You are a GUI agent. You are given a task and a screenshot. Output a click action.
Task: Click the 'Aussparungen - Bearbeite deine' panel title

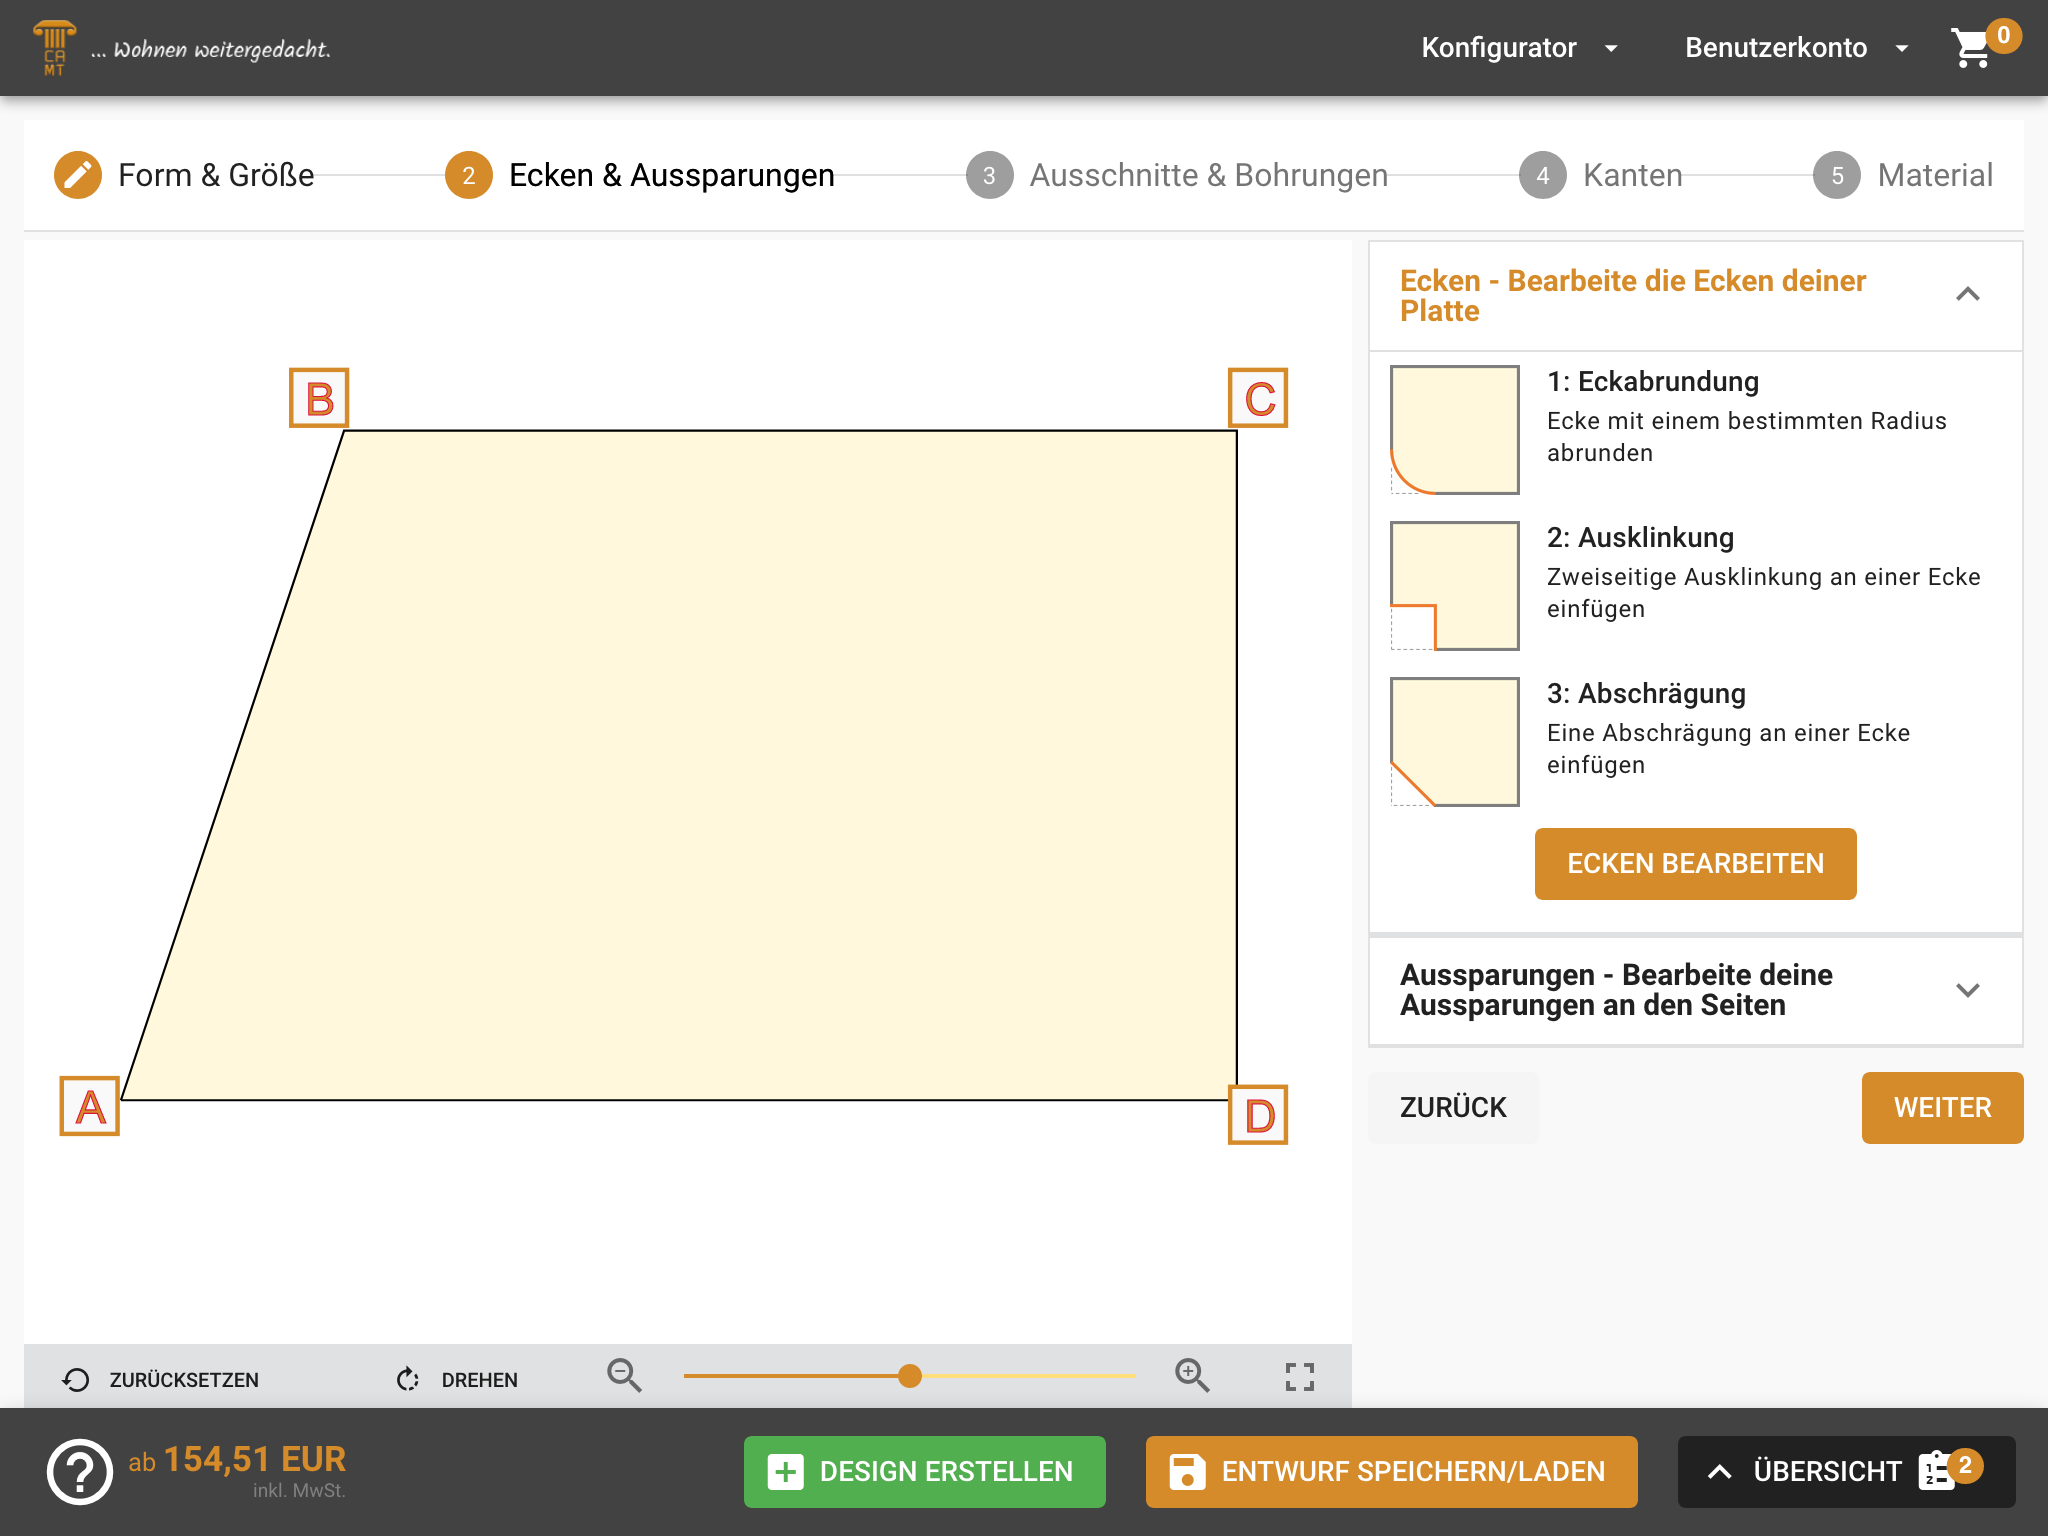1616,990
